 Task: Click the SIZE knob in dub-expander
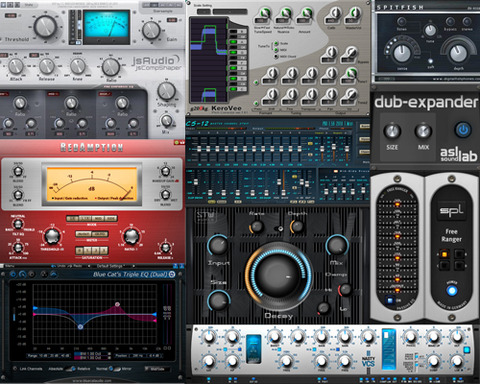392,131
